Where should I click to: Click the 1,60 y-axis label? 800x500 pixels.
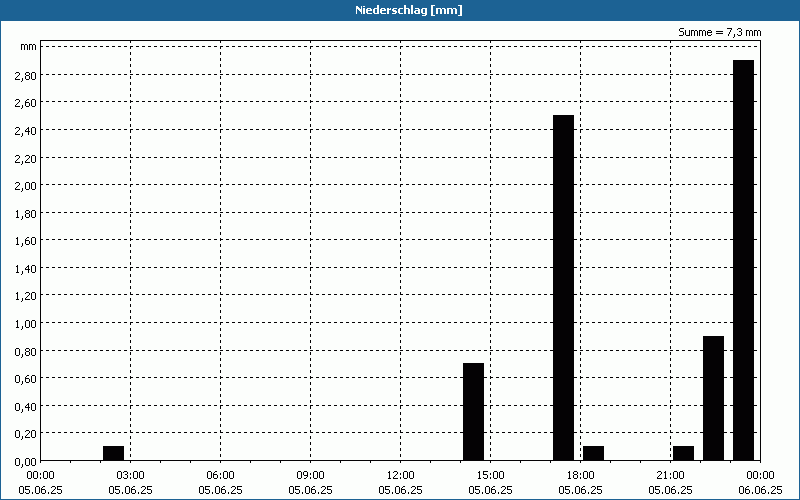(26, 241)
